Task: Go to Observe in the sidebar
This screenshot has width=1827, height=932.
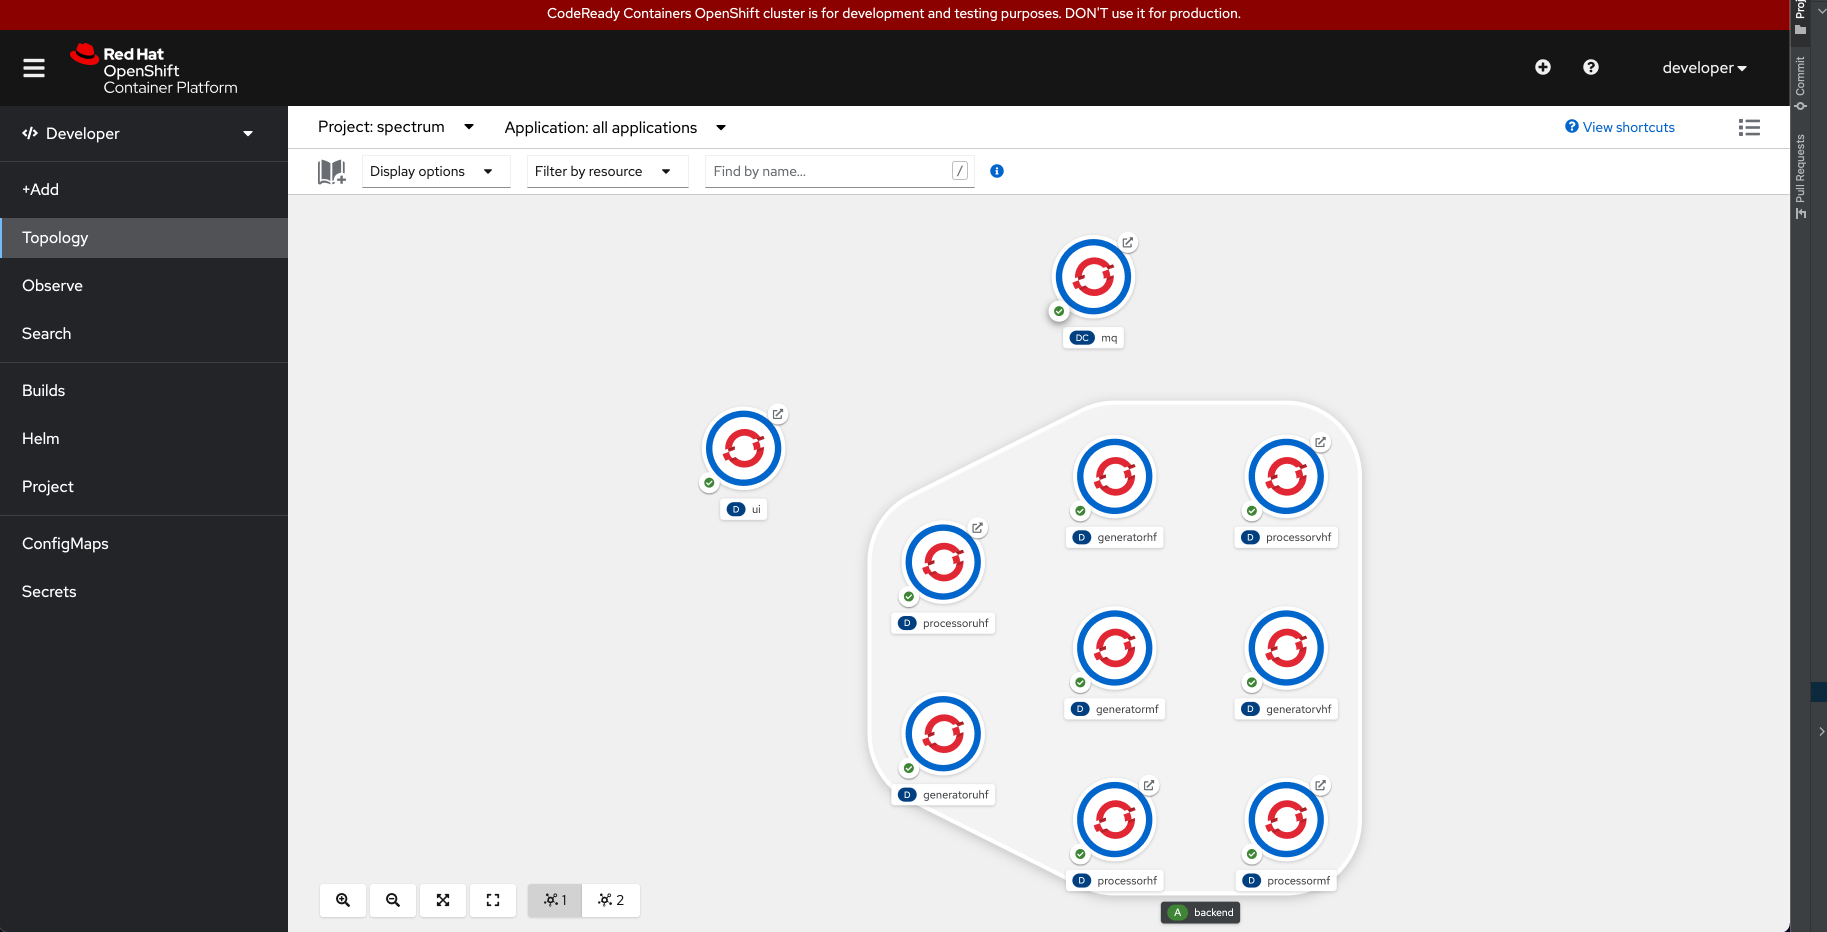Action: [x=144, y=286]
